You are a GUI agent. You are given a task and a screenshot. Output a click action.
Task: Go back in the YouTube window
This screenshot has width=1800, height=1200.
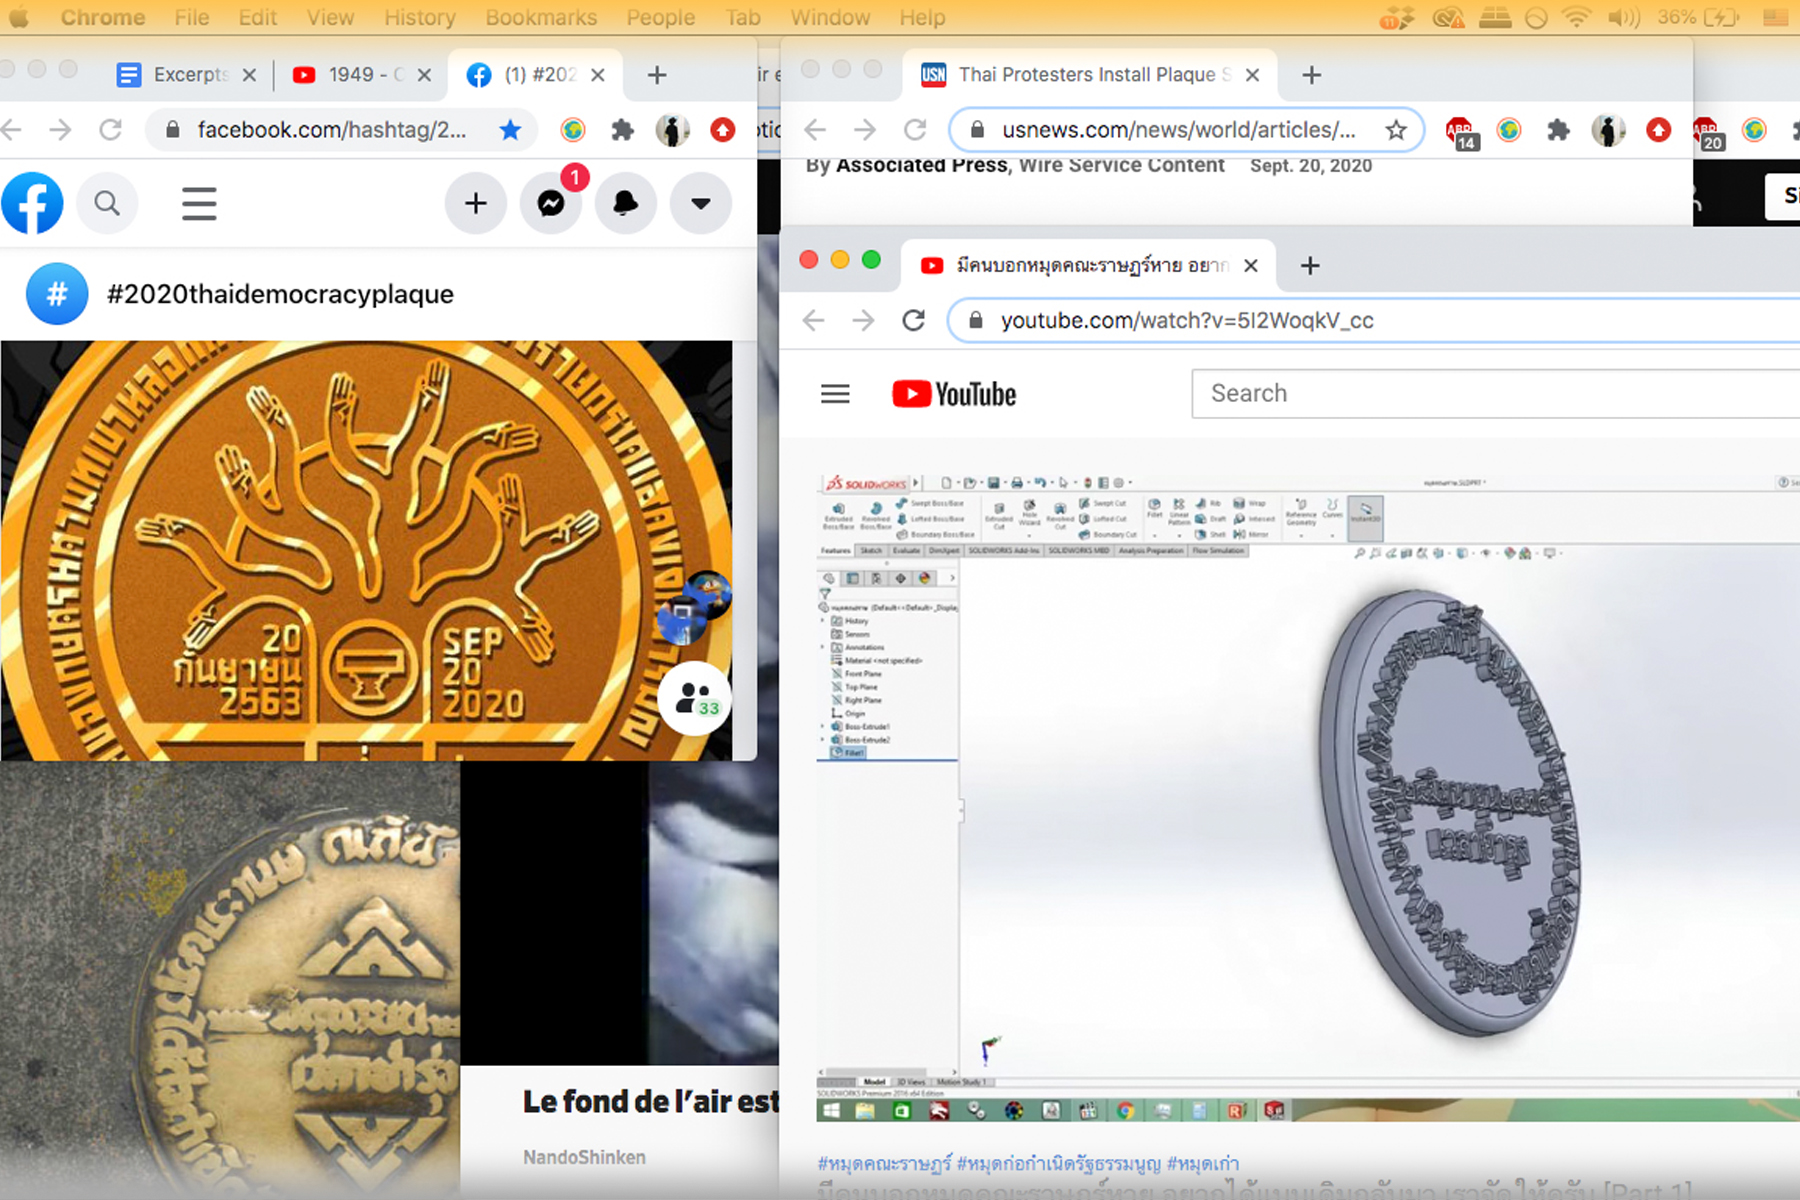[x=814, y=320]
